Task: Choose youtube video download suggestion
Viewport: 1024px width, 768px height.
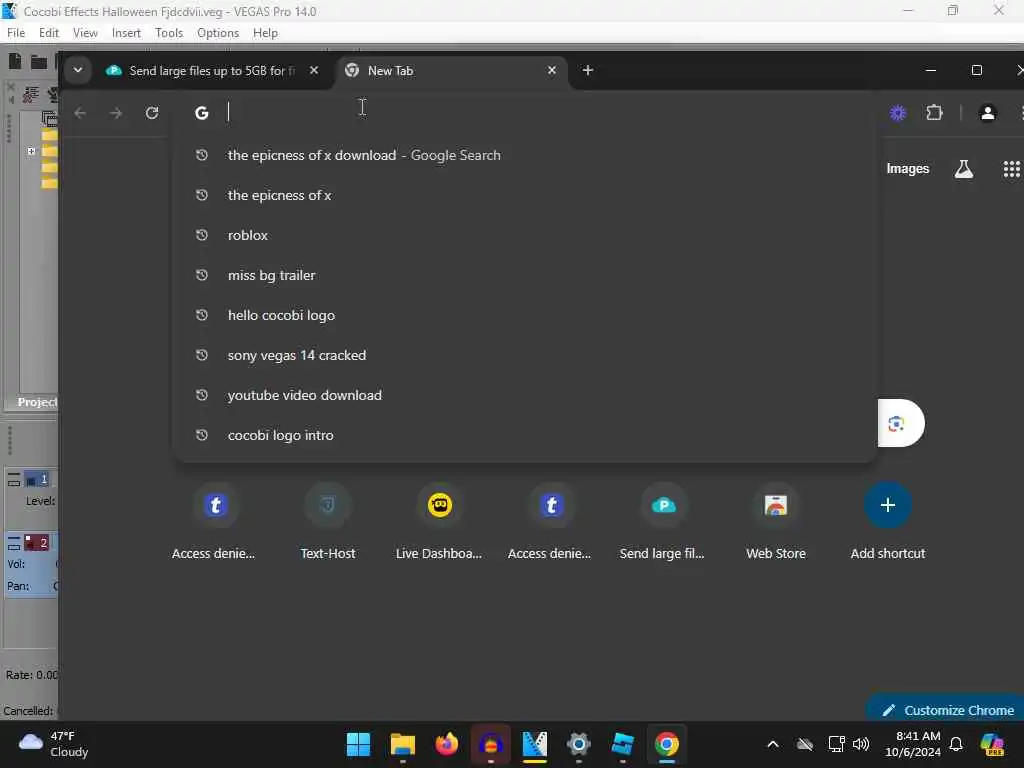Action: tap(524, 395)
